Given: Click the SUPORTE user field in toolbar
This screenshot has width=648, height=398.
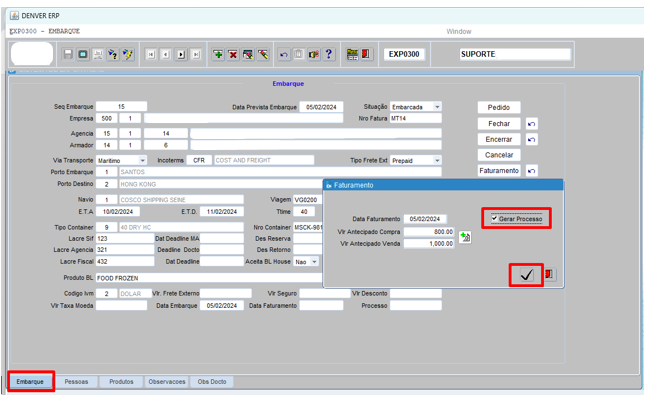Looking at the screenshot, I should [x=515, y=54].
